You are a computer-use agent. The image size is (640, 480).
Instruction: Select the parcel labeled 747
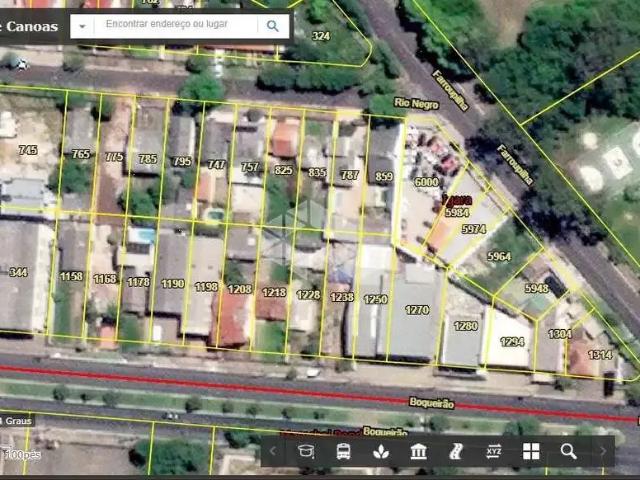point(216,164)
